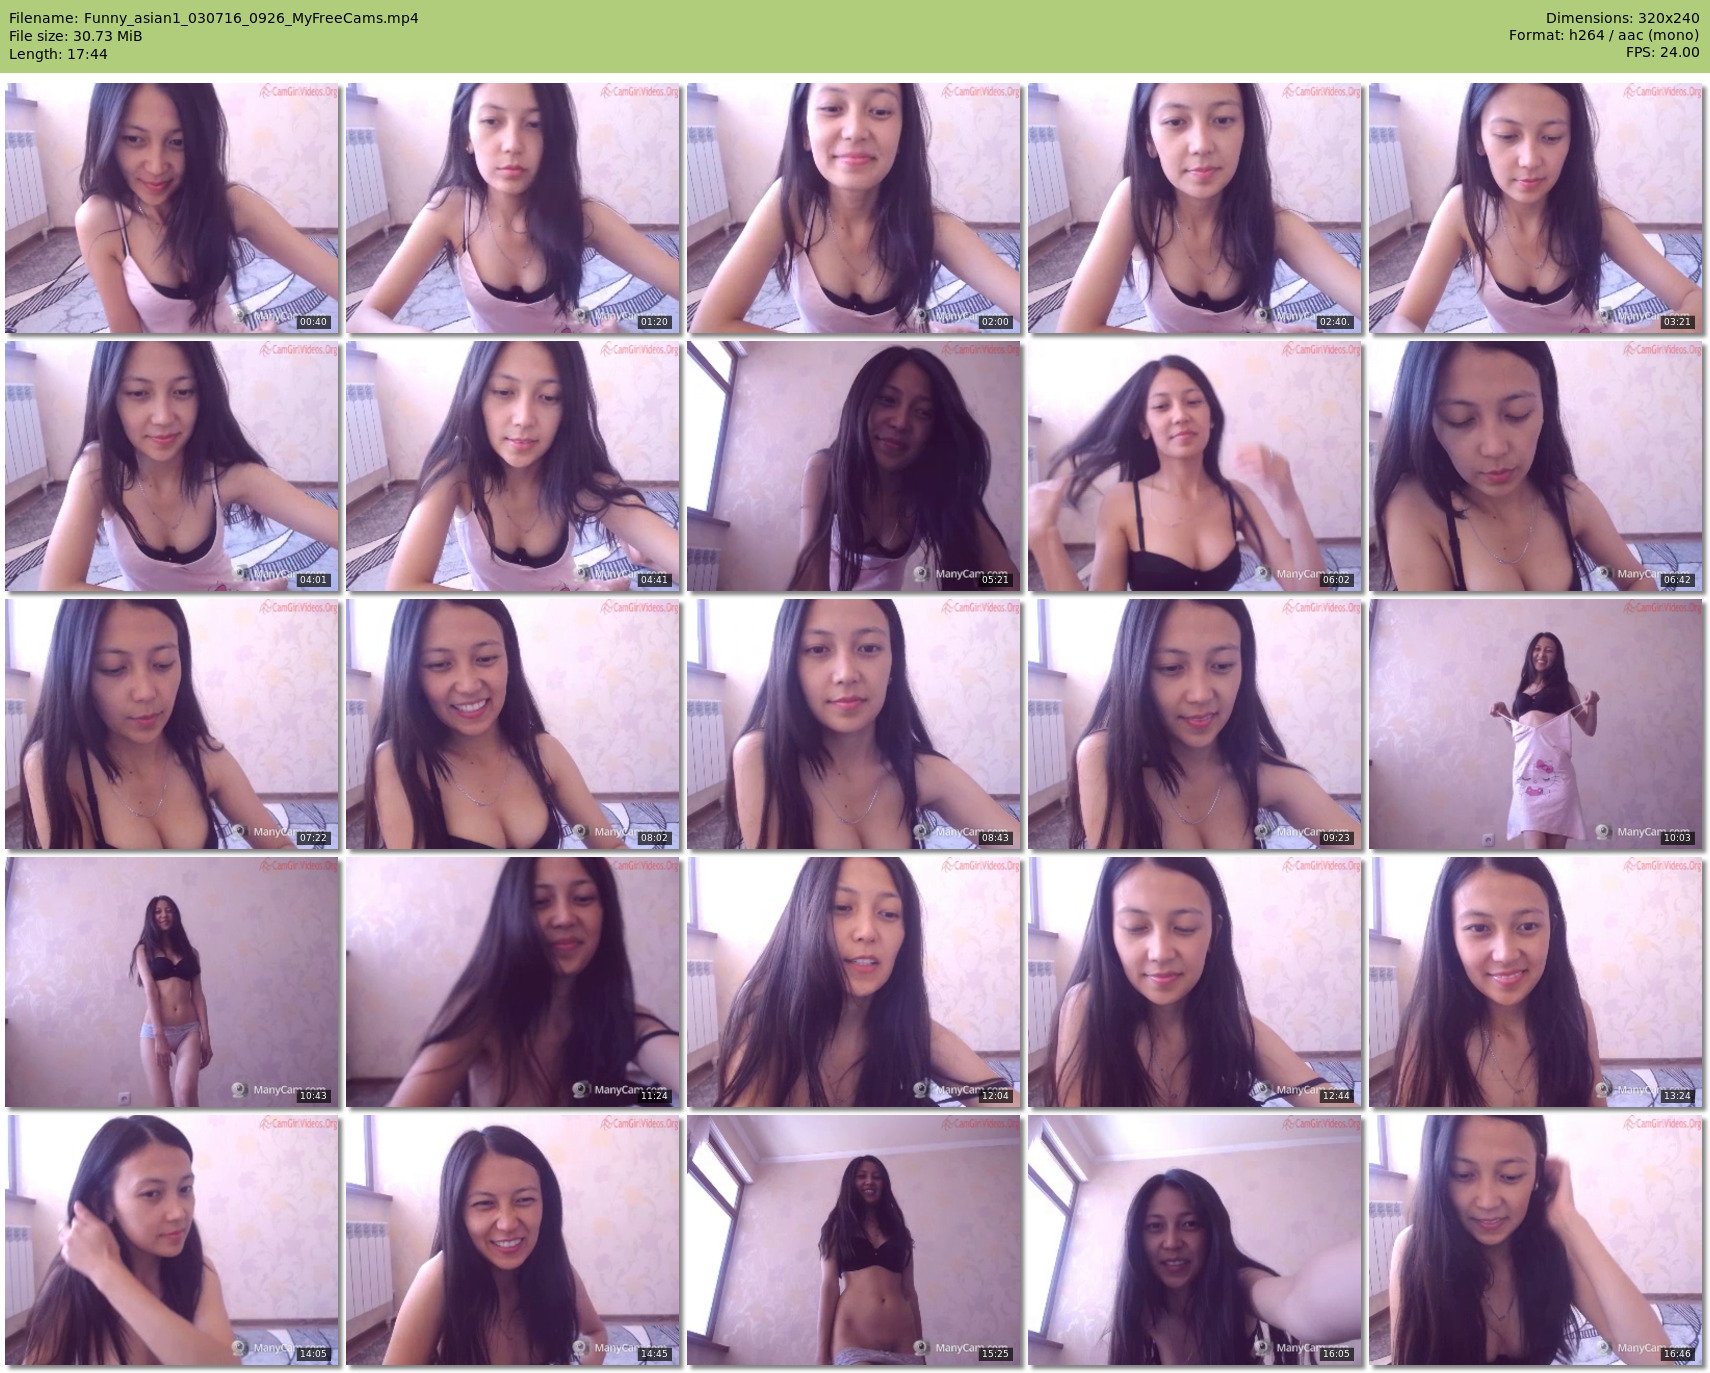Click the frame at 12:04
Image resolution: width=1710 pixels, height=1373 pixels.
pyautogui.click(x=854, y=982)
